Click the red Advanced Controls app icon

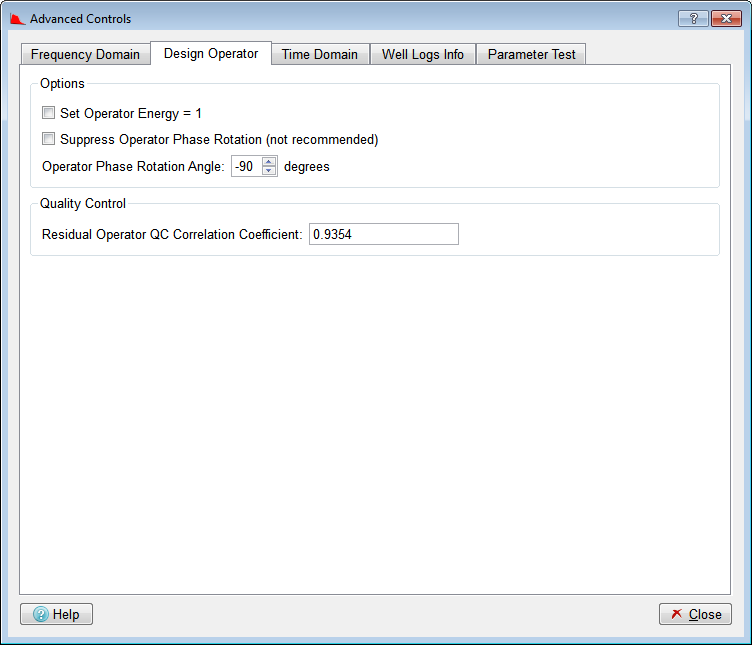[x=17, y=19]
